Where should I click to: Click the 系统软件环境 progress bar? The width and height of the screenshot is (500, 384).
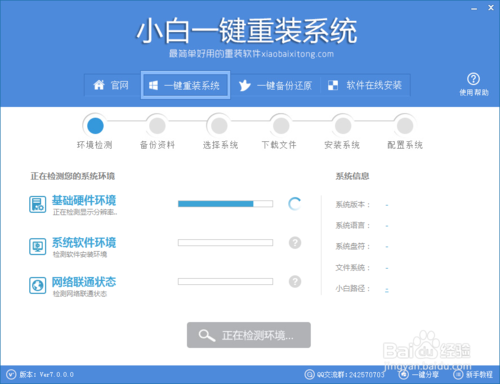tap(225, 243)
